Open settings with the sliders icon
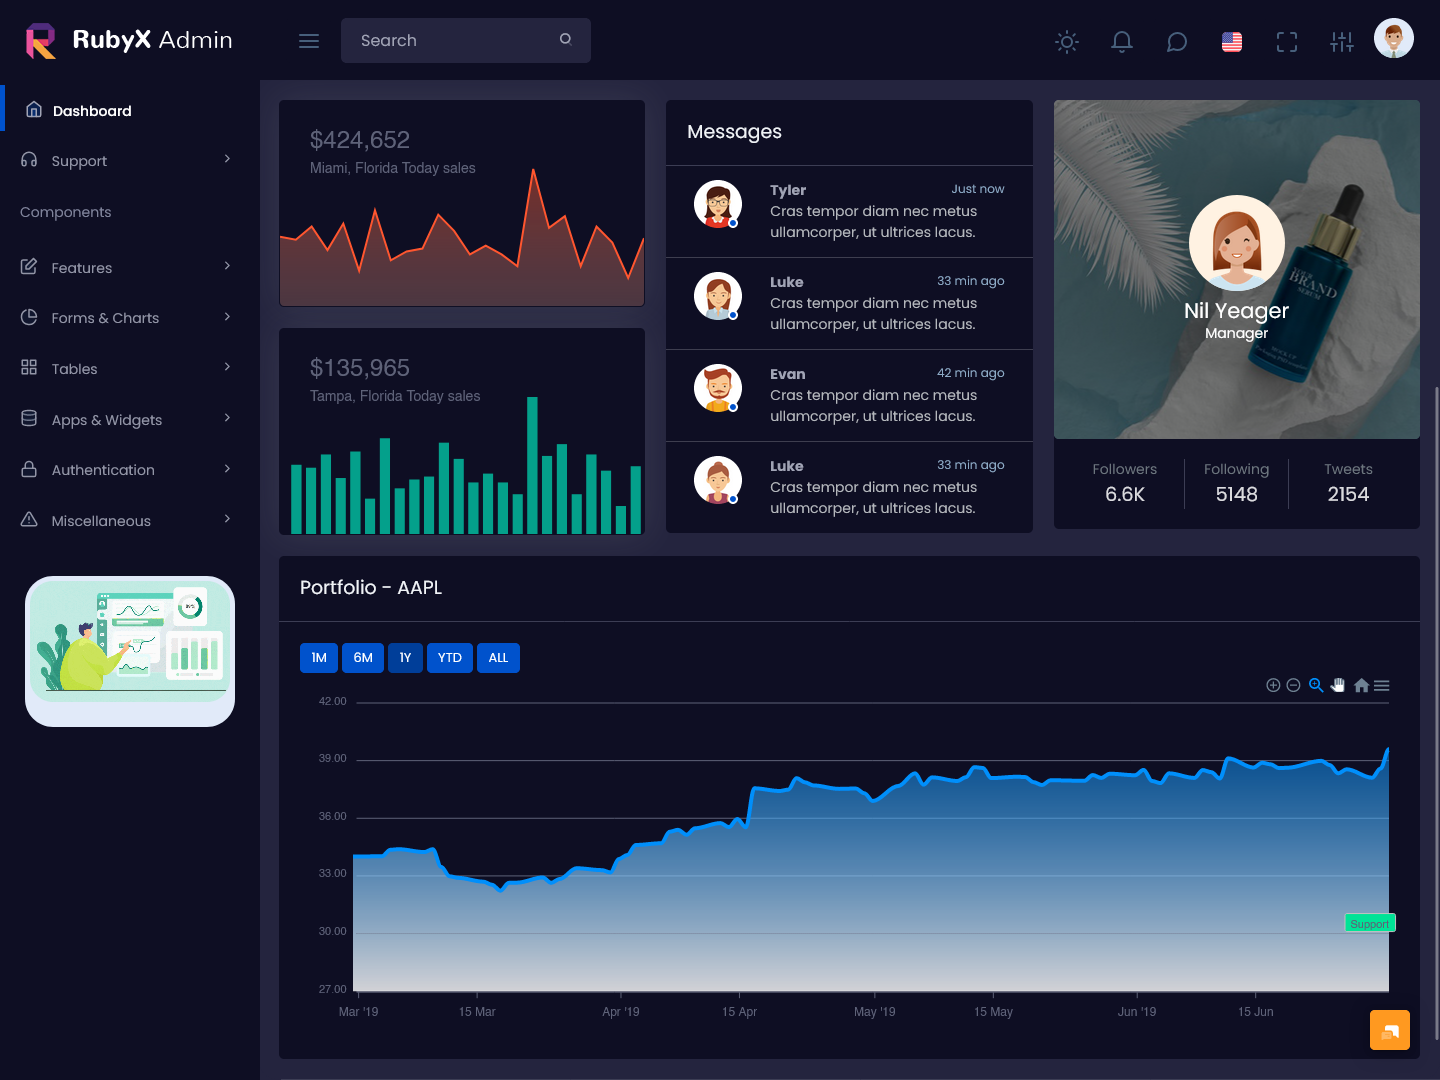This screenshot has height=1080, width=1440. [1341, 42]
